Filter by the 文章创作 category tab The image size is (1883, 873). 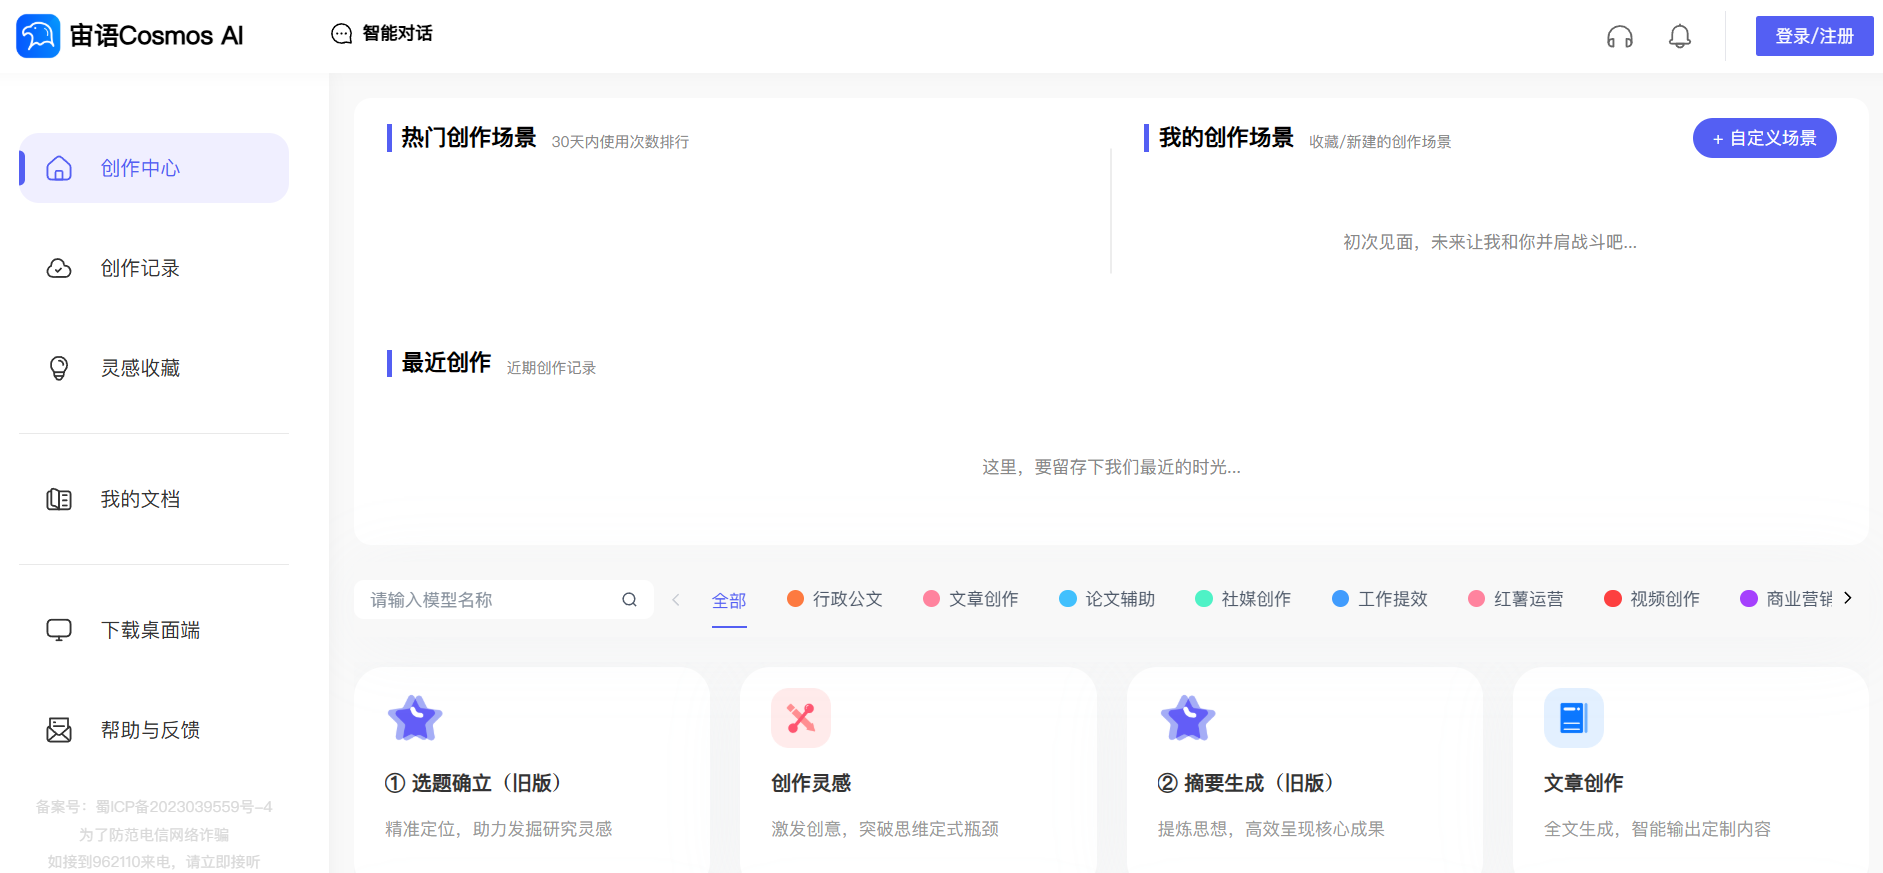[x=971, y=599]
